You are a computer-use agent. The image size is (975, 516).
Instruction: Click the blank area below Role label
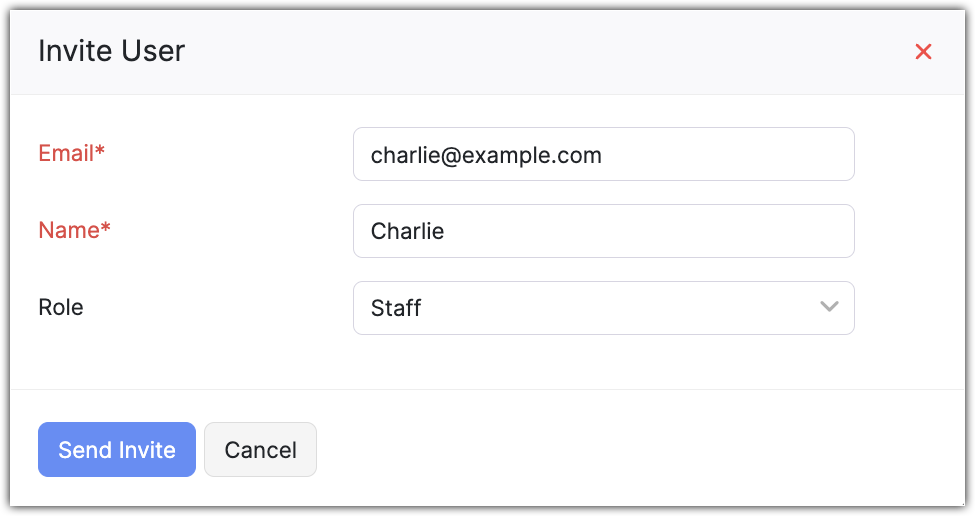pyautogui.click(x=150, y=355)
